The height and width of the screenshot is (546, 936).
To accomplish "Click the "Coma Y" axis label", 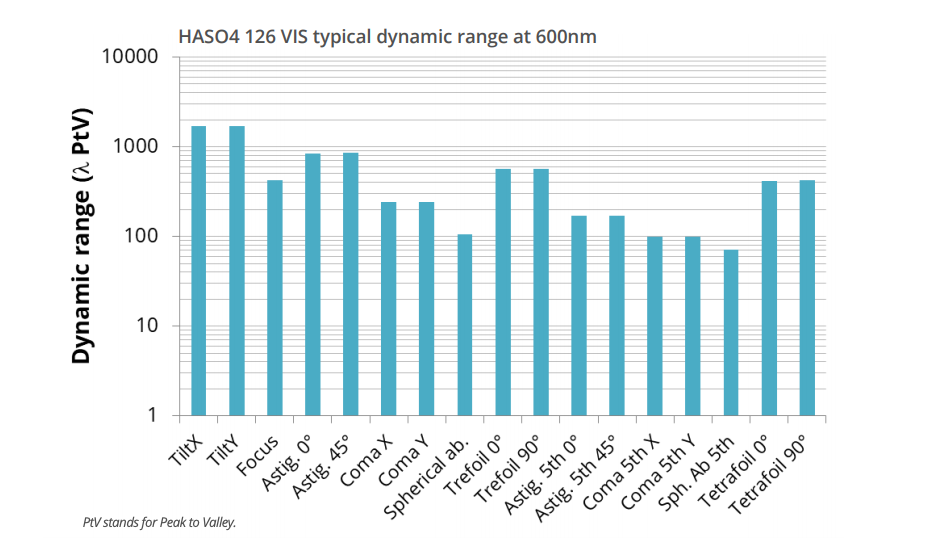I will (x=404, y=460).
